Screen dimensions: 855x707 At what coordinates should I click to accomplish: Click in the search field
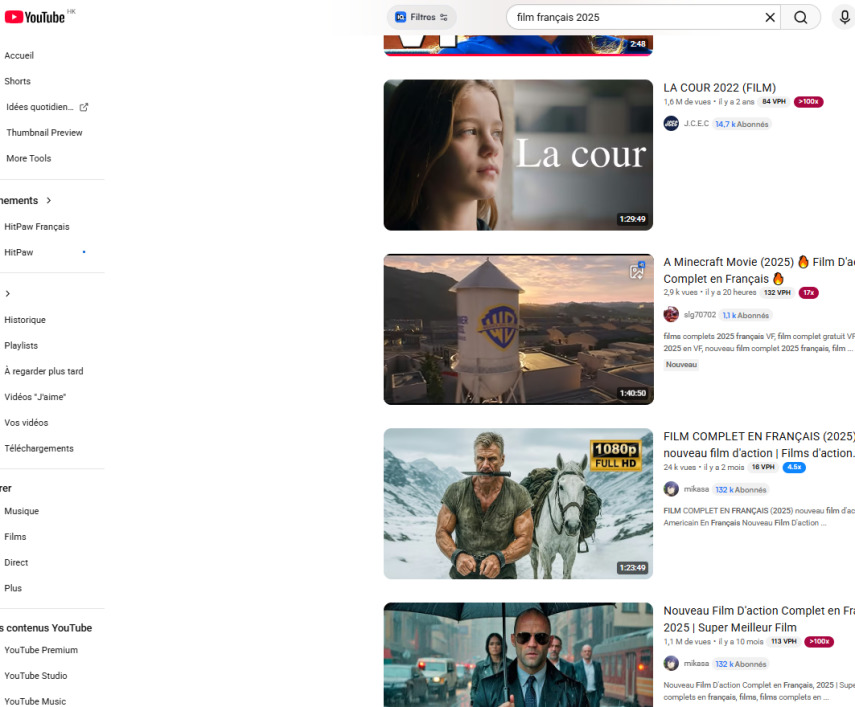pyautogui.click(x=630, y=17)
